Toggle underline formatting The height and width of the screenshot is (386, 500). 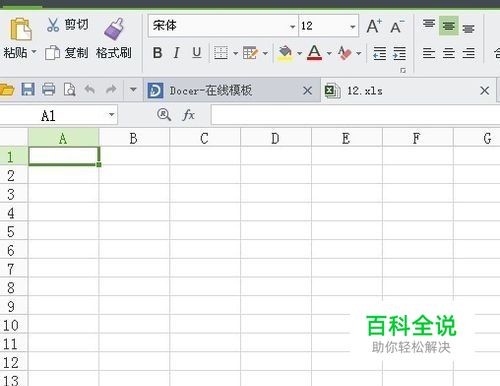(x=197, y=53)
